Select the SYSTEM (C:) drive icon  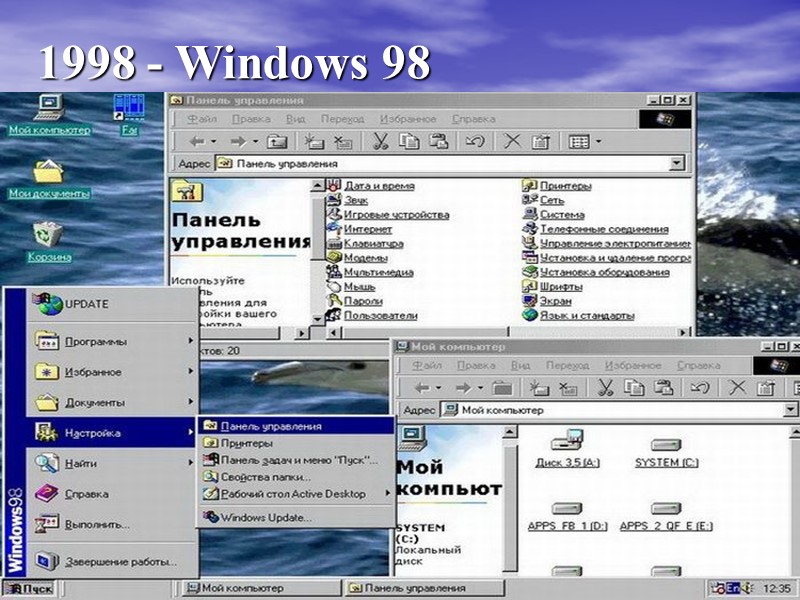pos(666,453)
